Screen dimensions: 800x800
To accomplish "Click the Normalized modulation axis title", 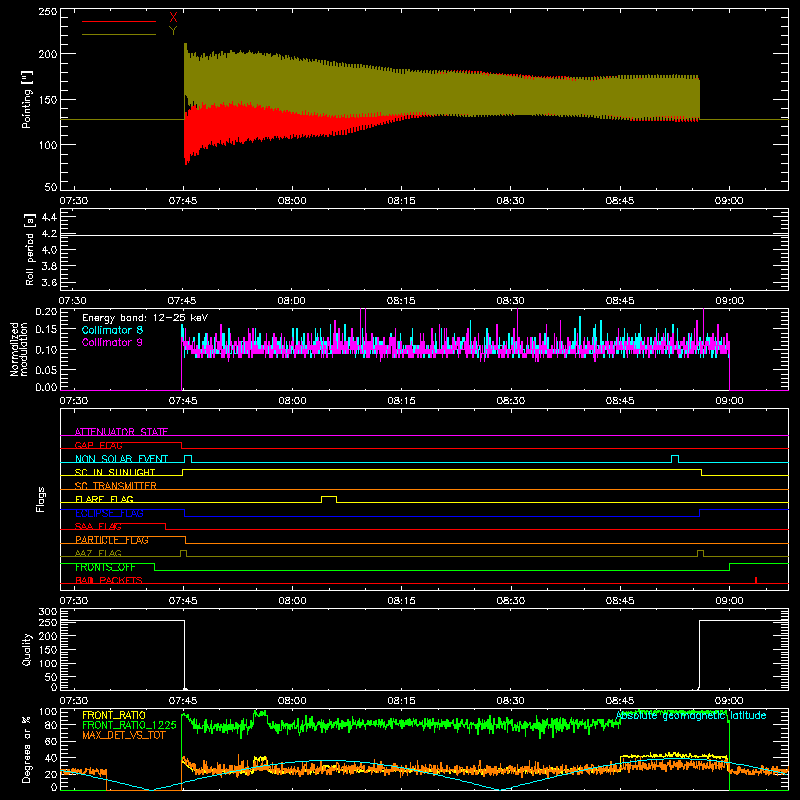I will point(19,349).
